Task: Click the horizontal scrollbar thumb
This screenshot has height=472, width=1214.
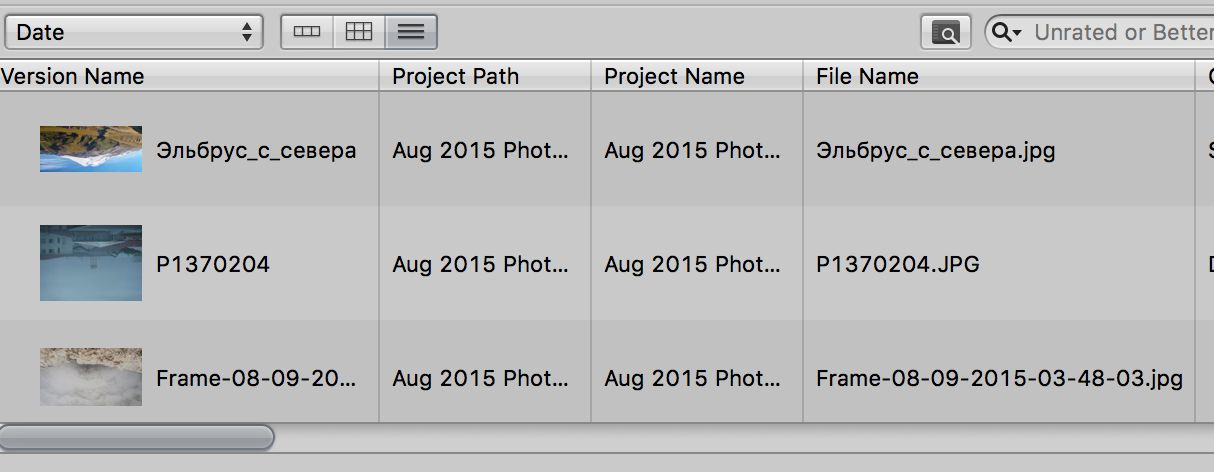Action: point(137,437)
